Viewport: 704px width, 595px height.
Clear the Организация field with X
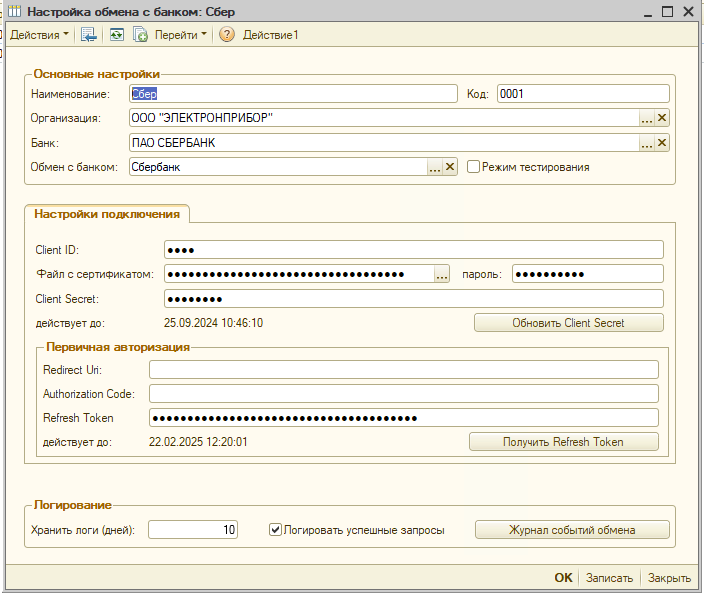point(662,118)
